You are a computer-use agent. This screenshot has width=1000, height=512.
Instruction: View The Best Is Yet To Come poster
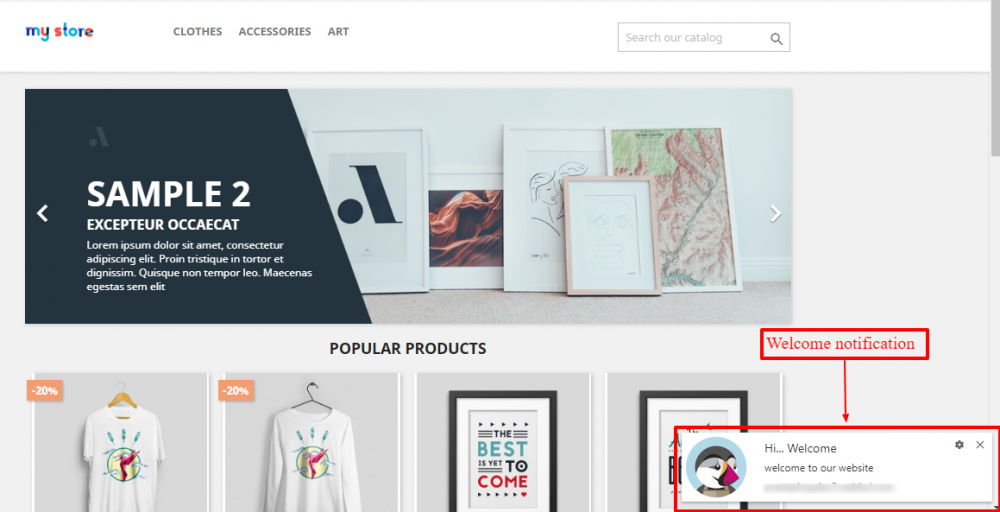click(503, 443)
